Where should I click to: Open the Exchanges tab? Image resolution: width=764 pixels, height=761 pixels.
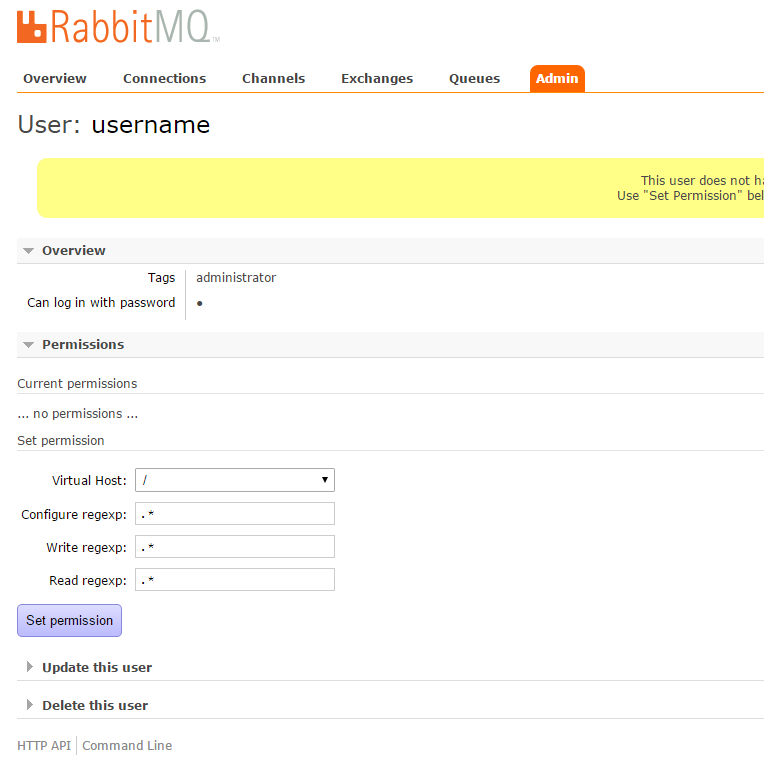pos(377,79)
